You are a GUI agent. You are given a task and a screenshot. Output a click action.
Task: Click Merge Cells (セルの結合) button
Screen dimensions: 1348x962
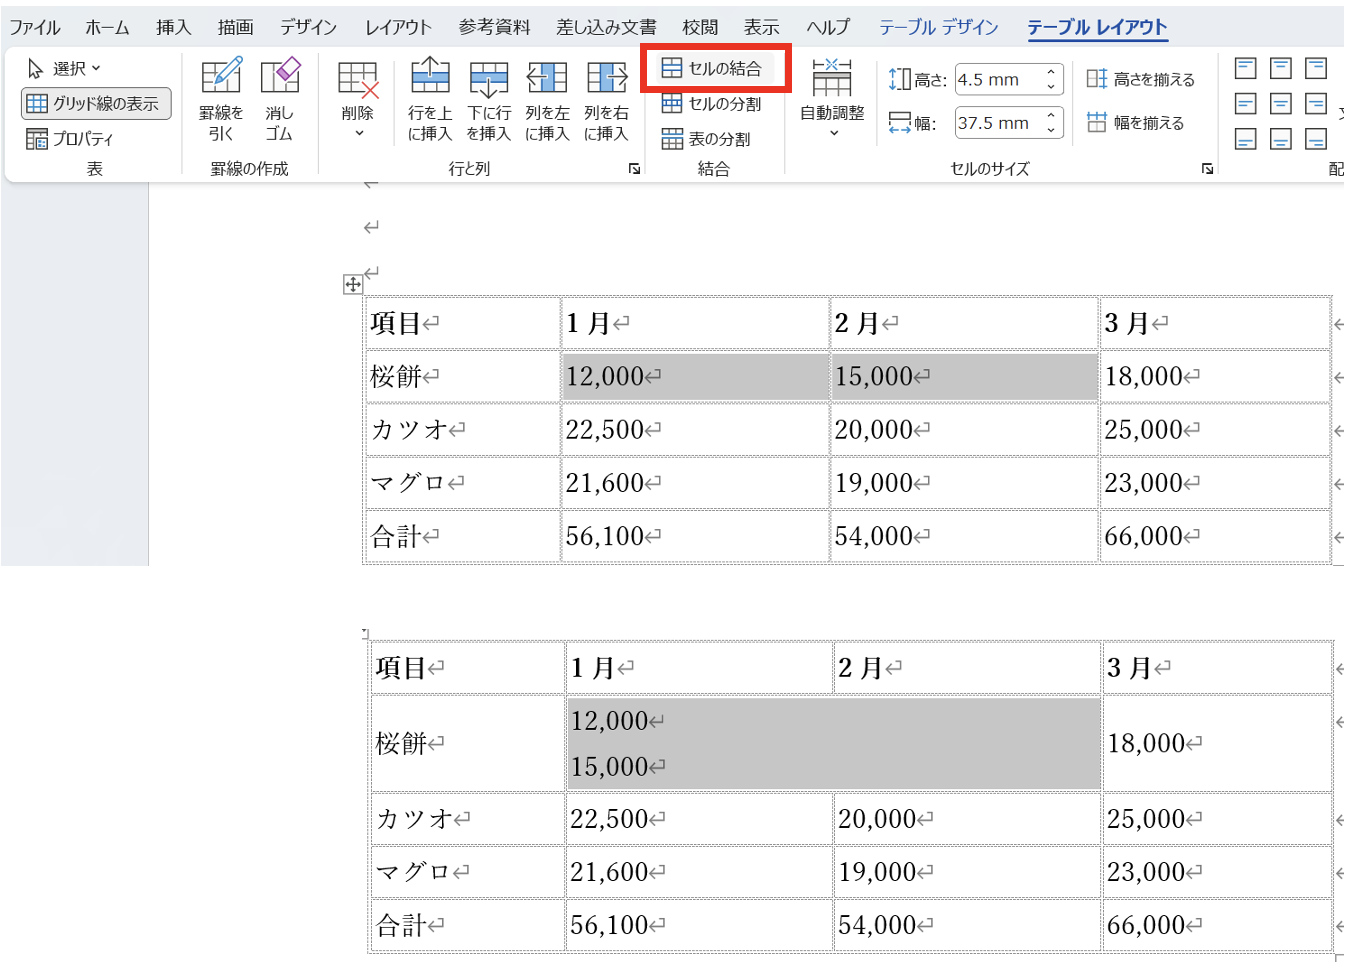tap(713, 68)
